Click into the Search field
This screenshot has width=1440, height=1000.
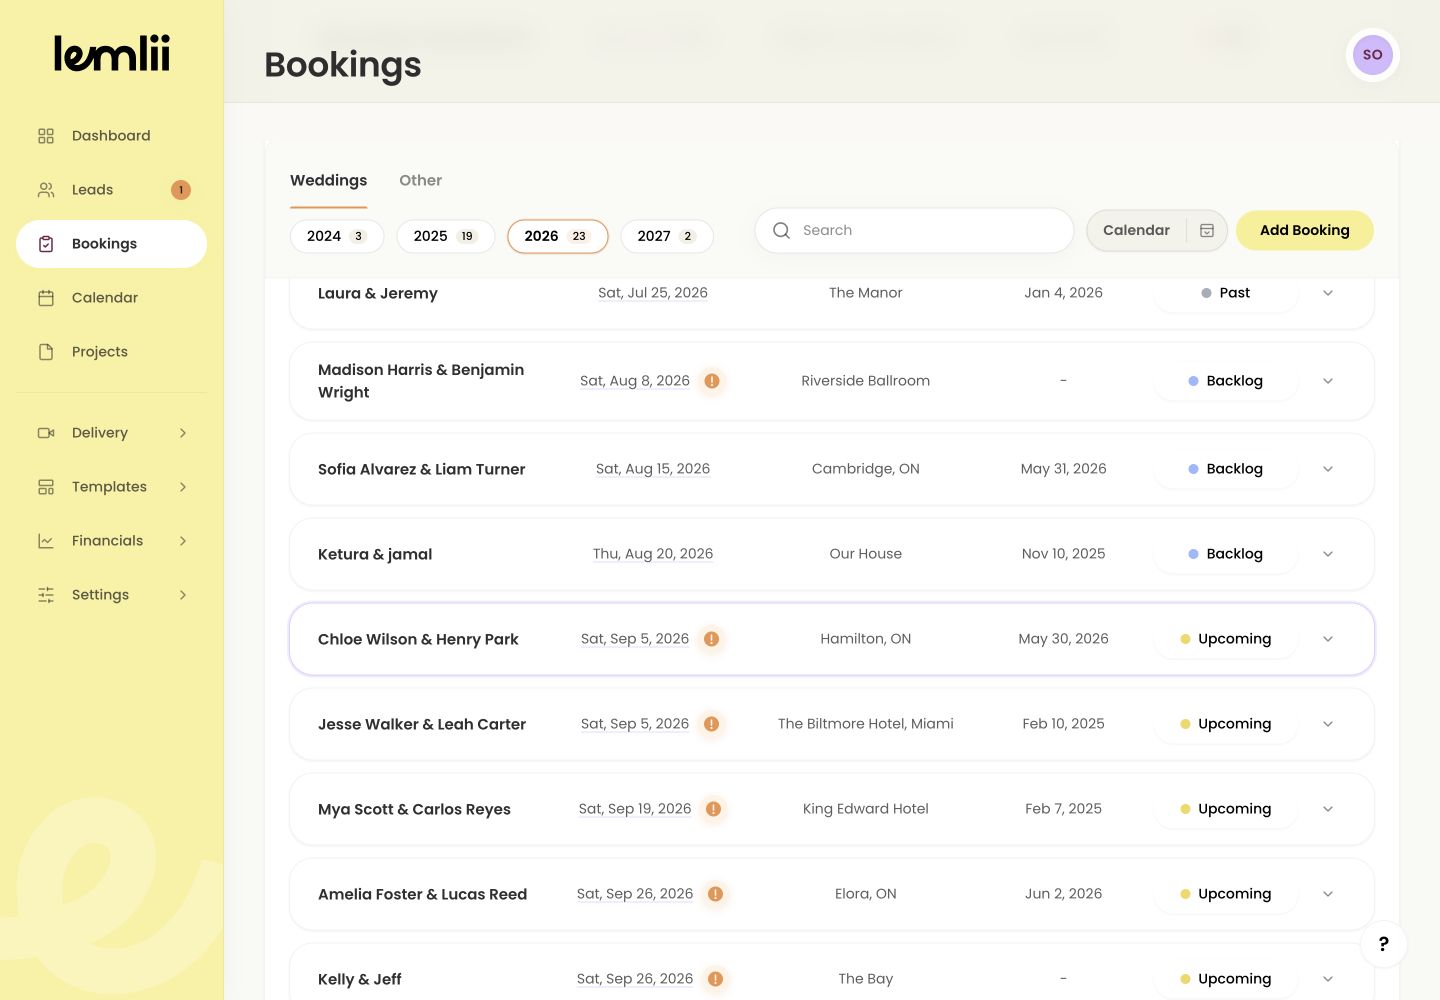914,230
